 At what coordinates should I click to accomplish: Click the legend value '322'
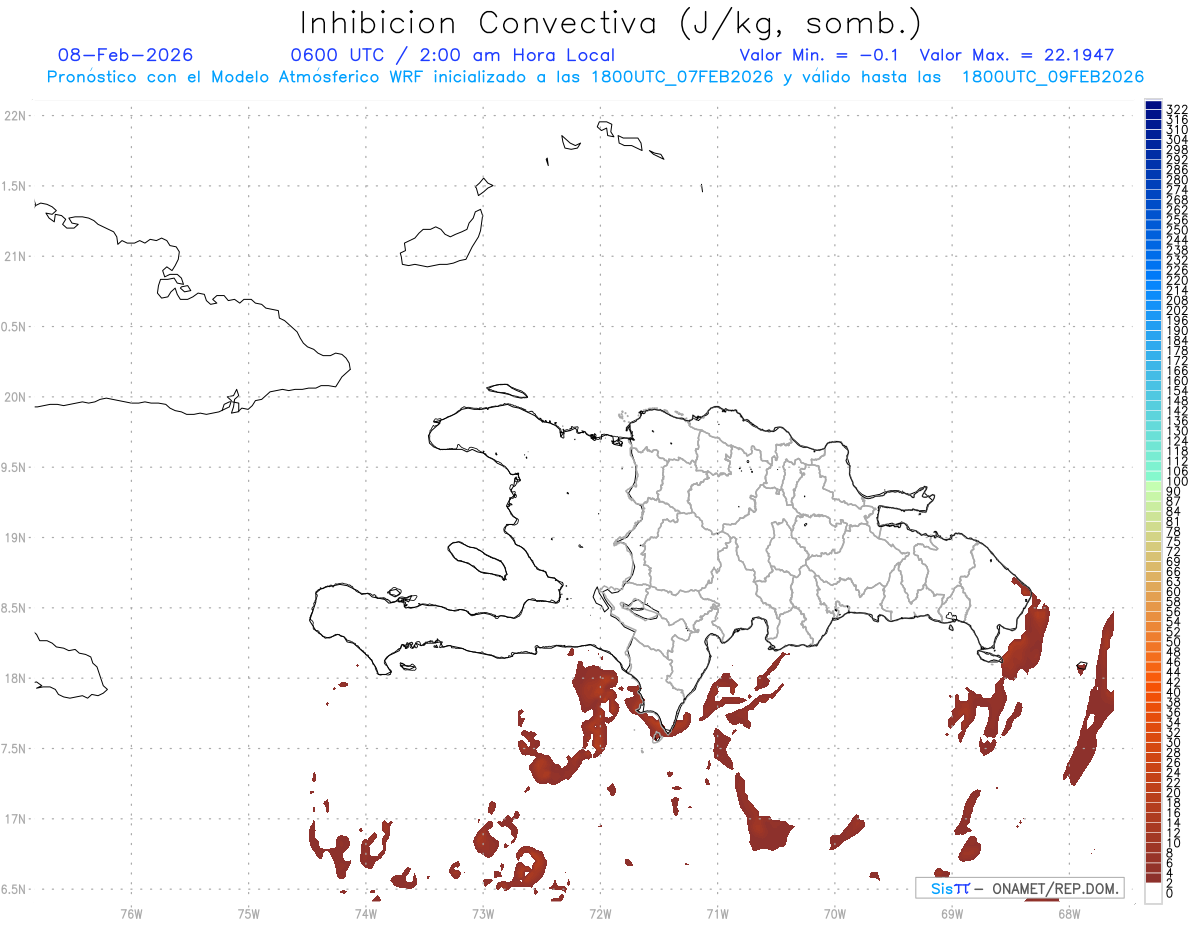coord(1177,108)
